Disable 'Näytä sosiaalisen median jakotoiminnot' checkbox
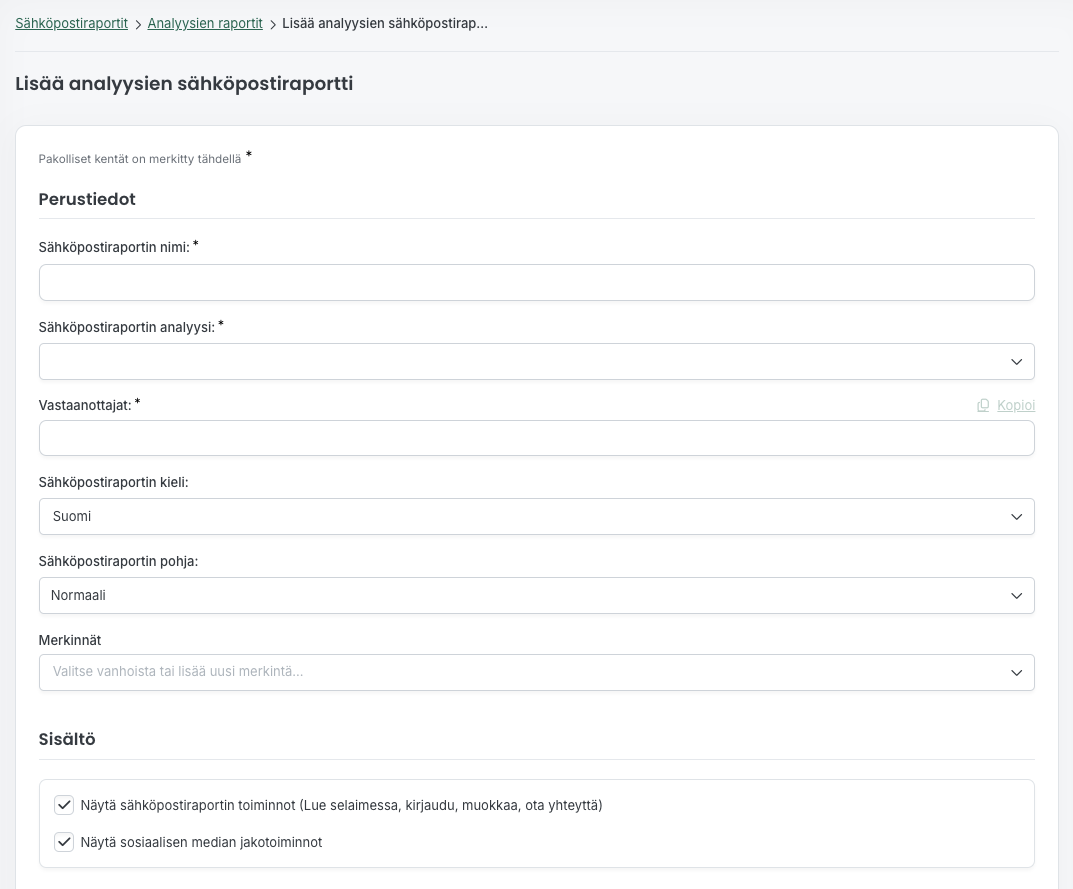This screenshot has width=1073, height=889. tap(65, 842)
